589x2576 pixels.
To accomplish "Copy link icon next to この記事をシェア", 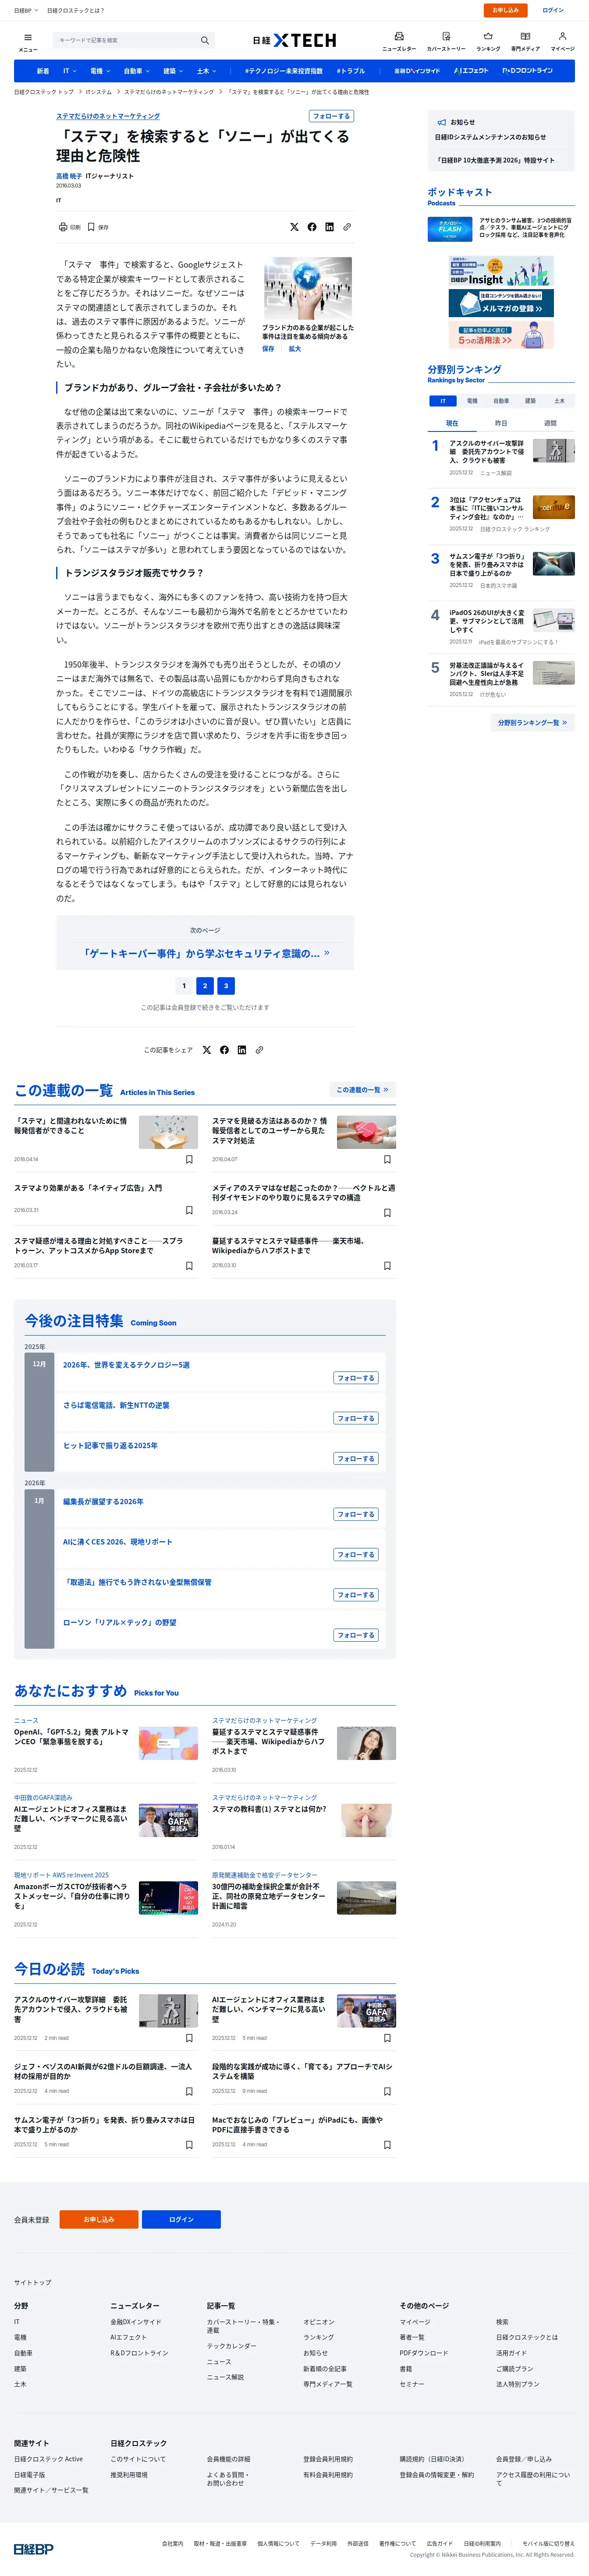I will tap(259, 1050).
